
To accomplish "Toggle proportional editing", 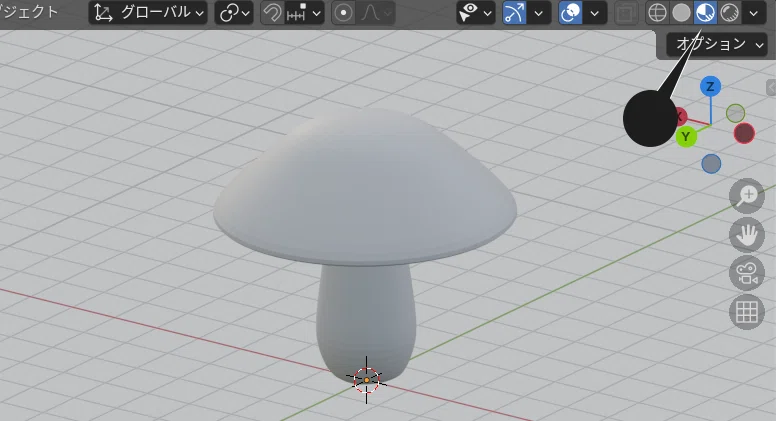I will pyautogui.click(x=343, y=13).
